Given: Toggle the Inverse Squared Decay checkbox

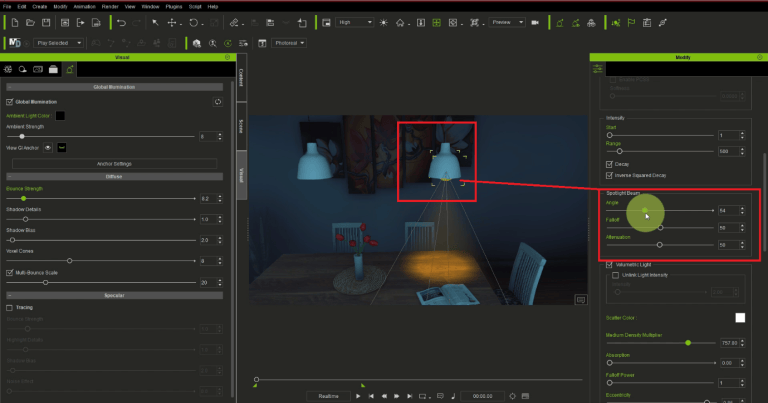Looking at the screenshot, I should (x=609, y=175).
